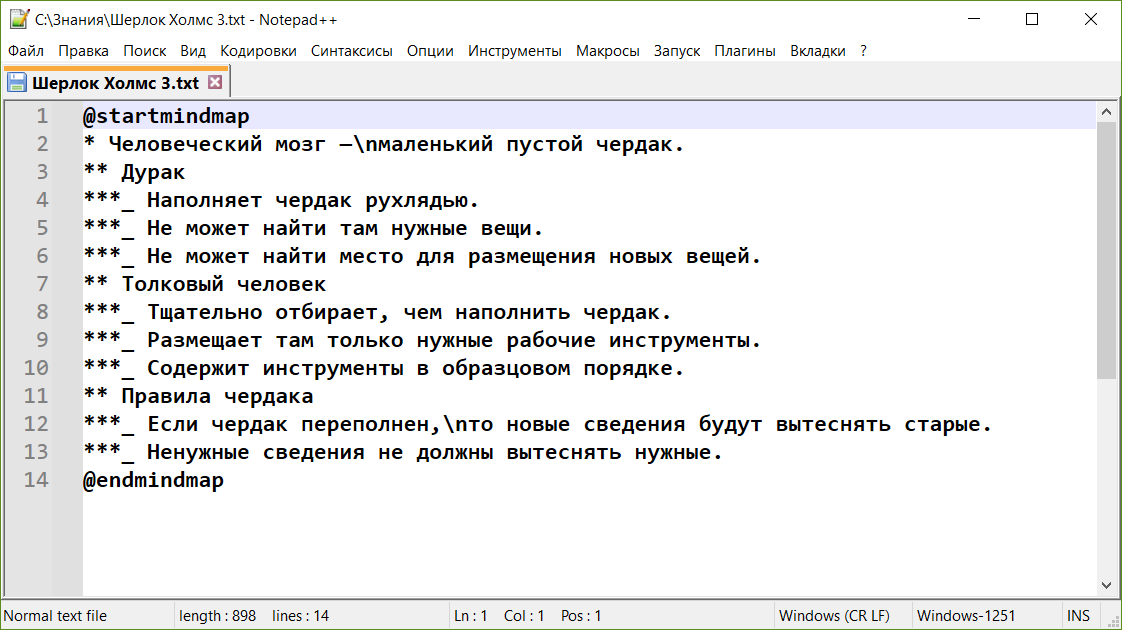Minimize the Notepad++ window

pos(974,19)
